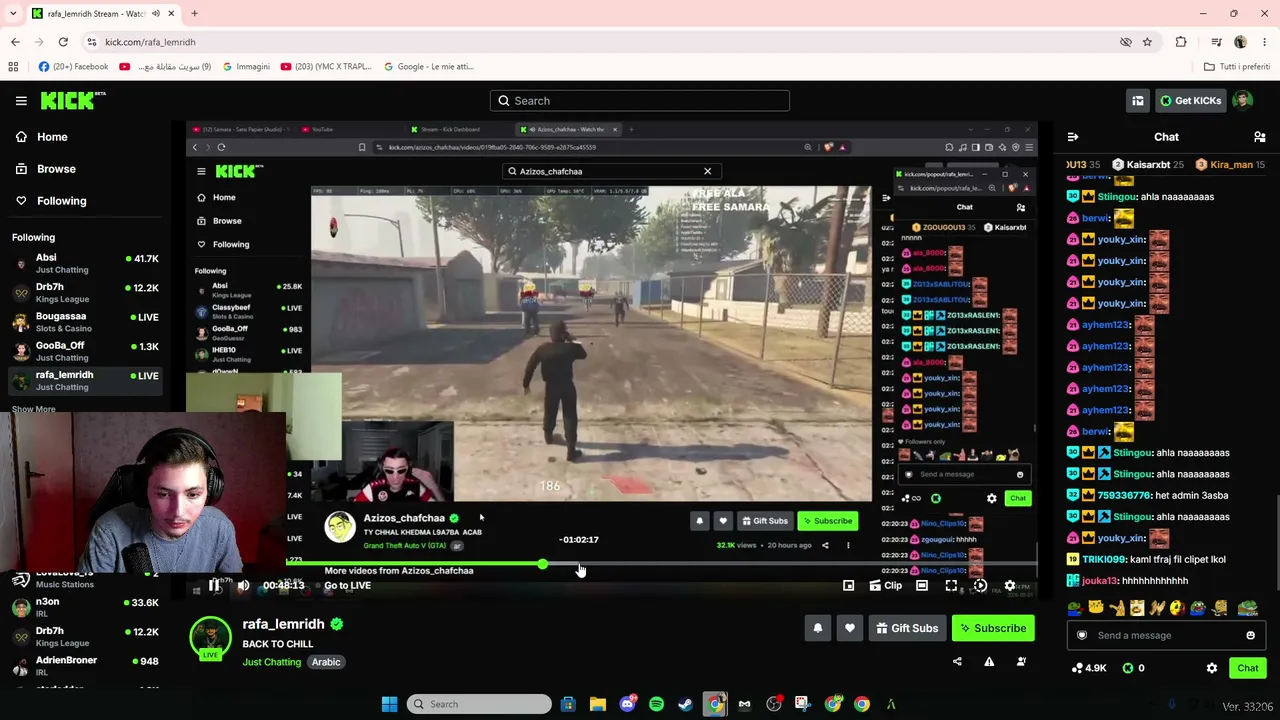Mute the browser tab audio icon

point(155,13)
